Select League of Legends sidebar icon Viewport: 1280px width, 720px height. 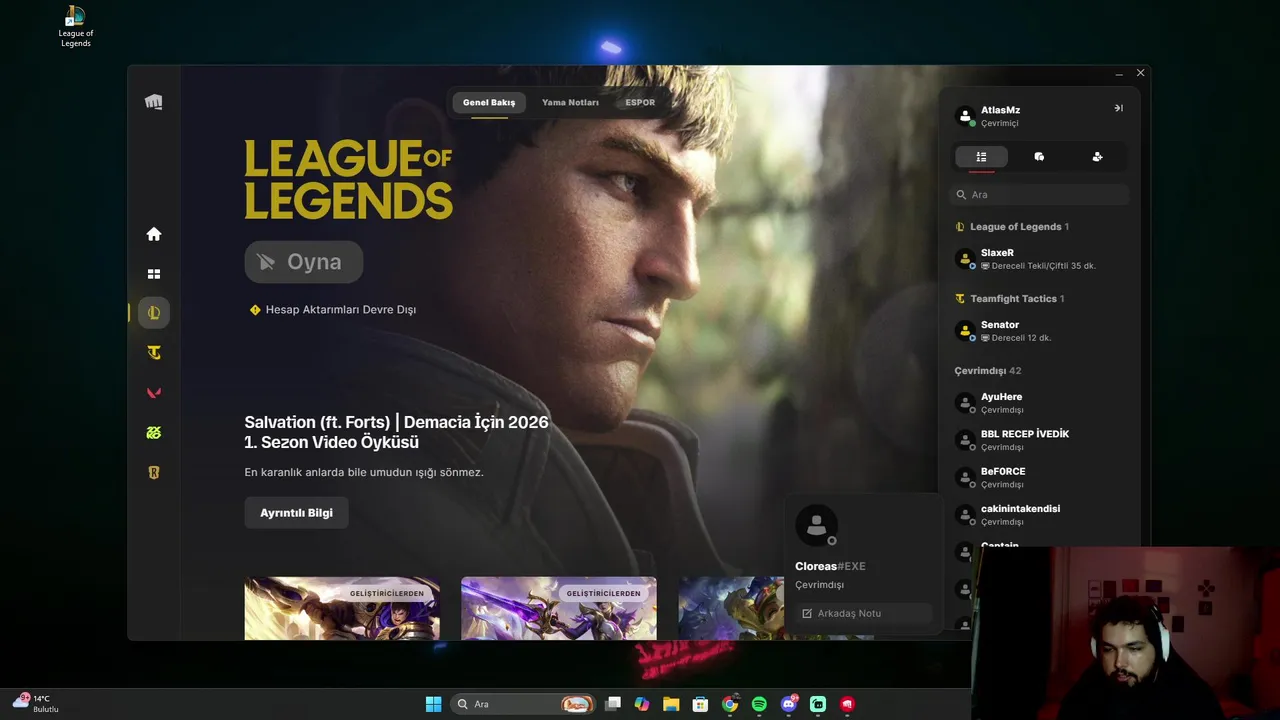pyautogui.click(x=153, y=313)
